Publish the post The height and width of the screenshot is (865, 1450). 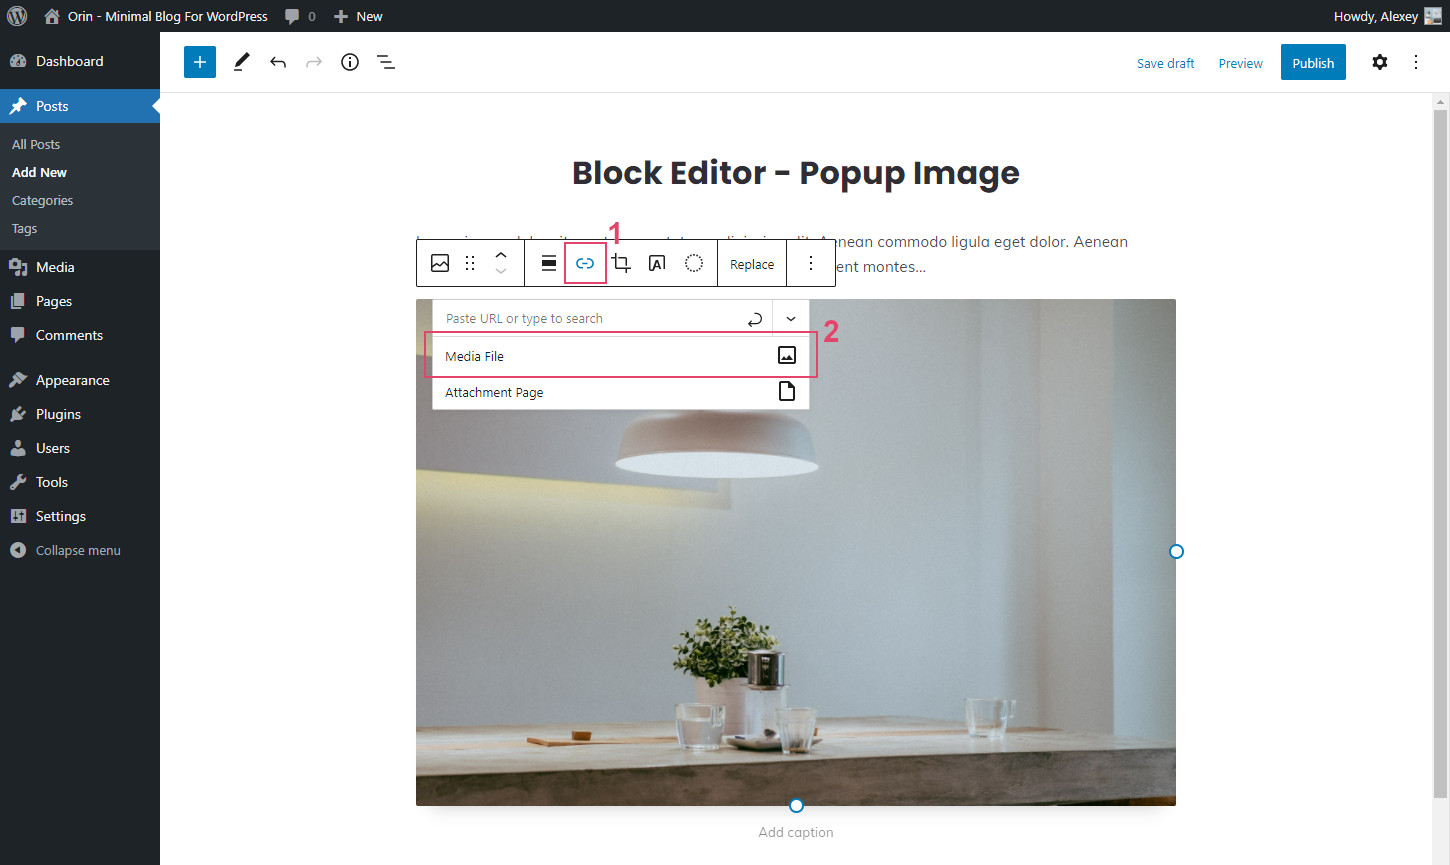(x=1313, y=62)
